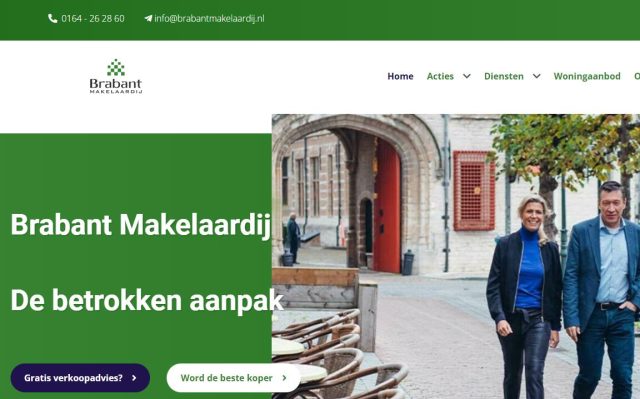Click info@brabantmakelaardij.nl email link
This screenshot has width=640, height=399.
[x=209, y=18]
